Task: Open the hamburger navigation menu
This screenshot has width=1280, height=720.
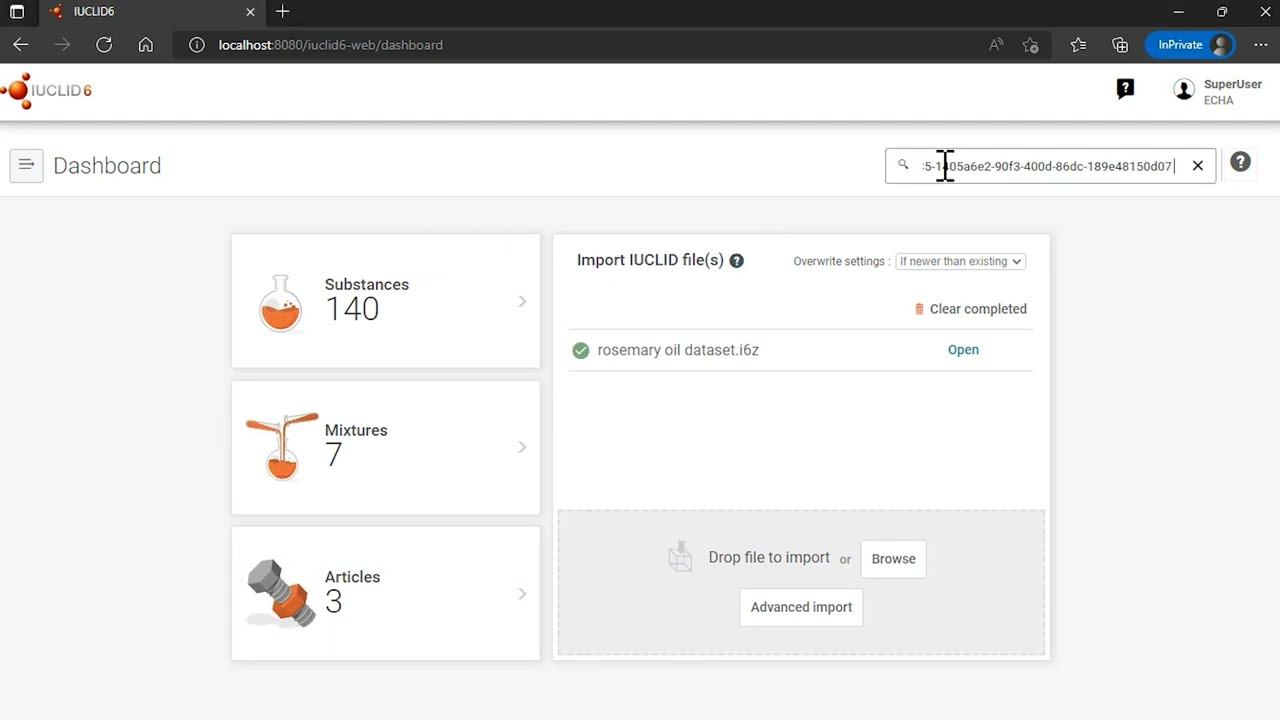Action: point(26,165)
